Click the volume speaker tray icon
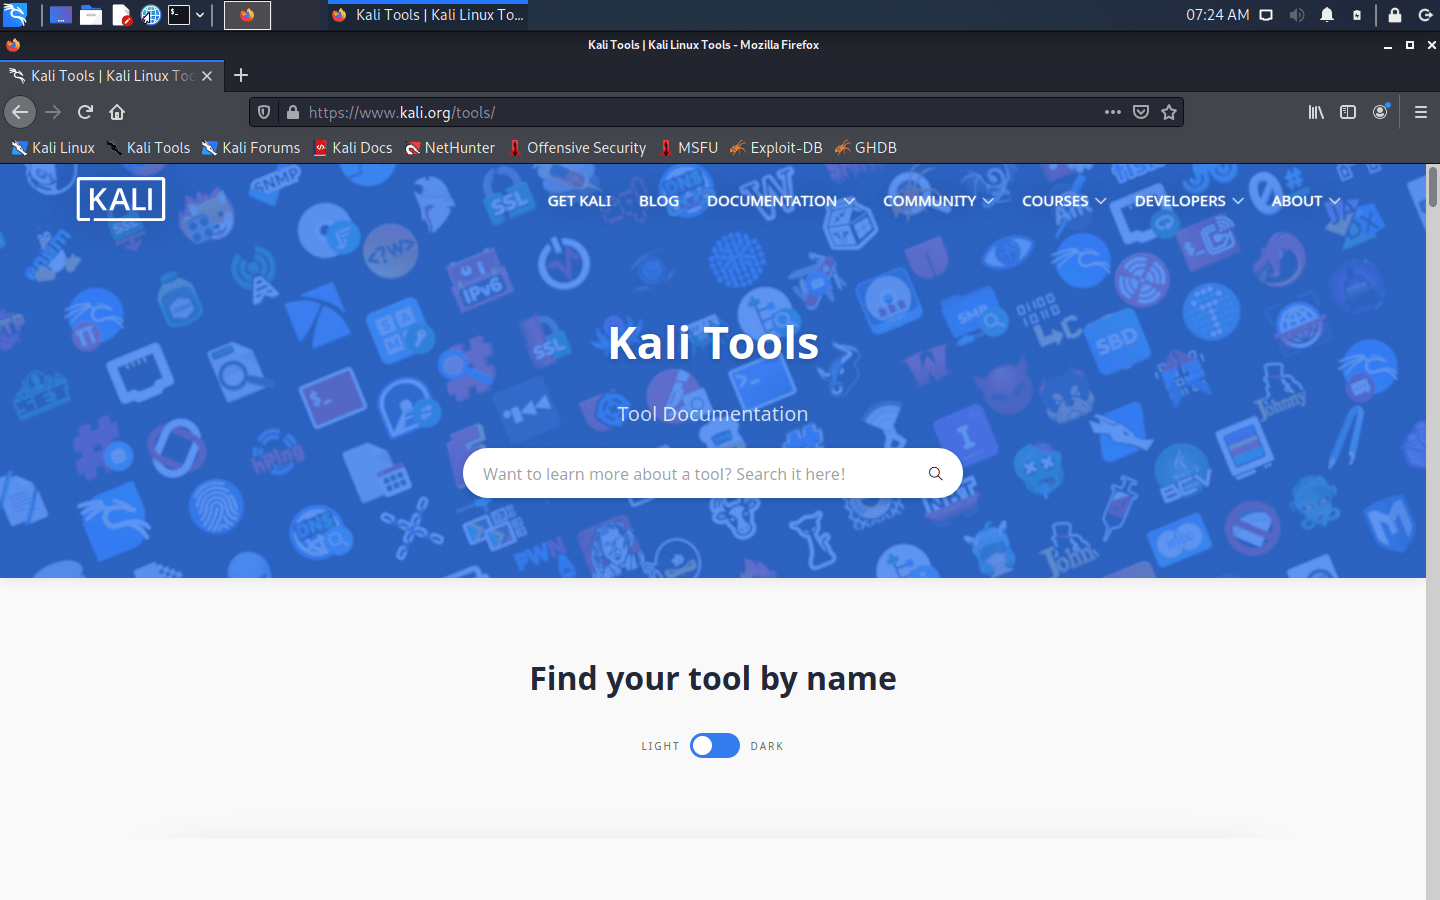1440x900 pixels. pos(1297,15)
